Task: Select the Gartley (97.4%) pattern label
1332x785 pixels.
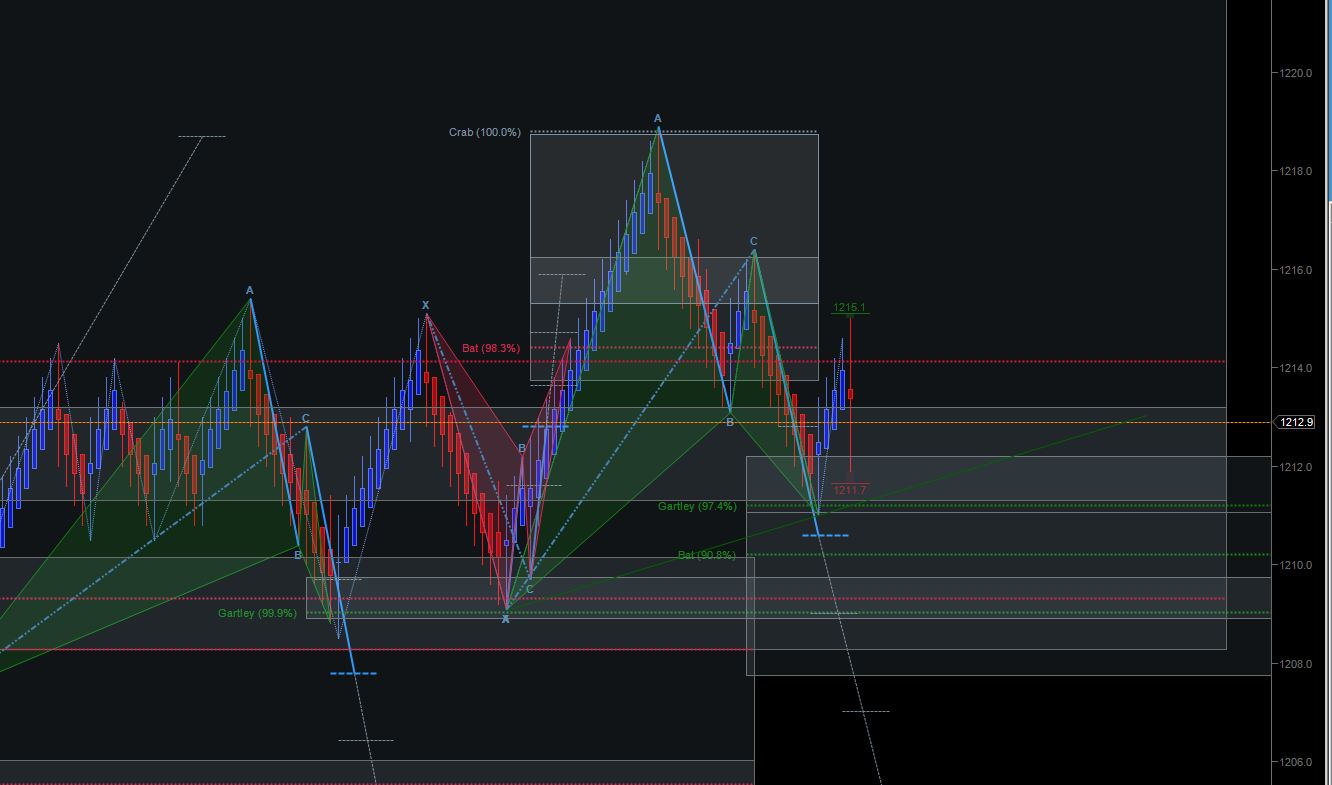Action: click(x=697, y=507)
